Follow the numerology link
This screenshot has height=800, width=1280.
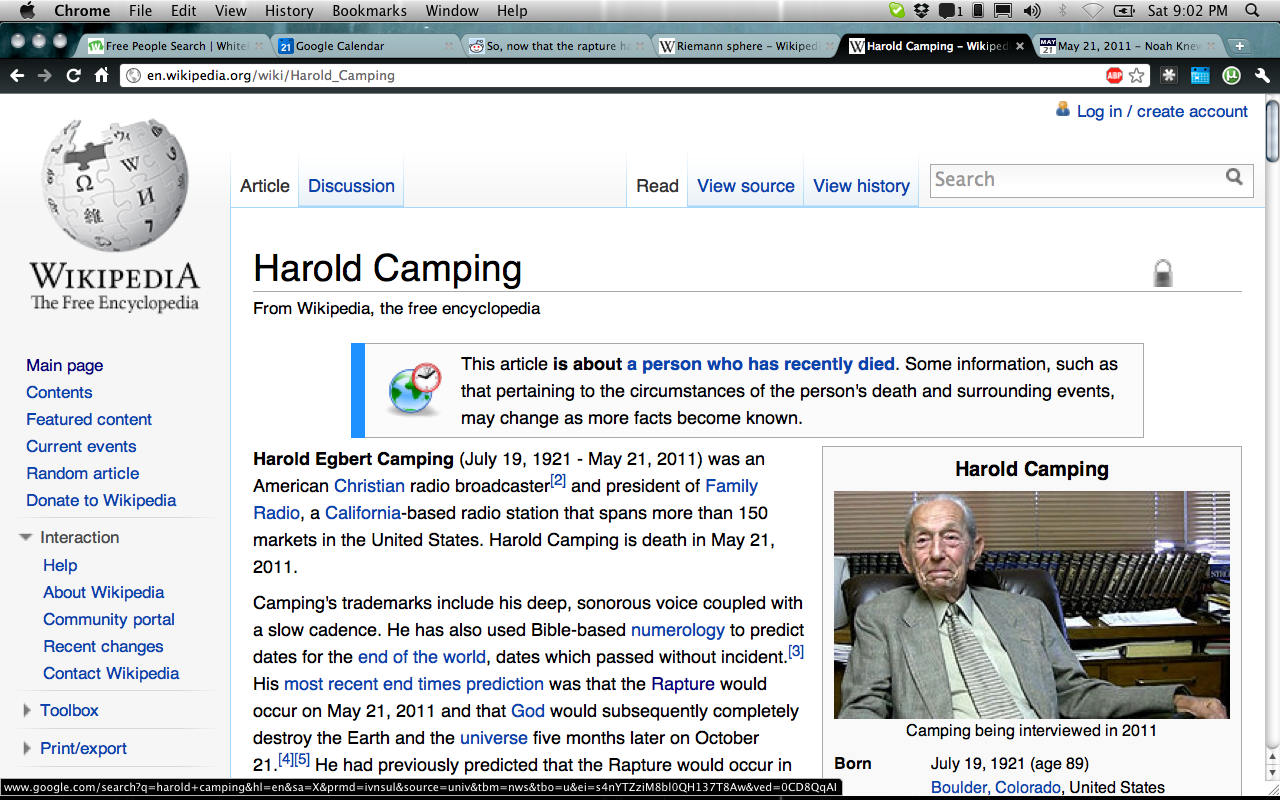coord(677,630)
